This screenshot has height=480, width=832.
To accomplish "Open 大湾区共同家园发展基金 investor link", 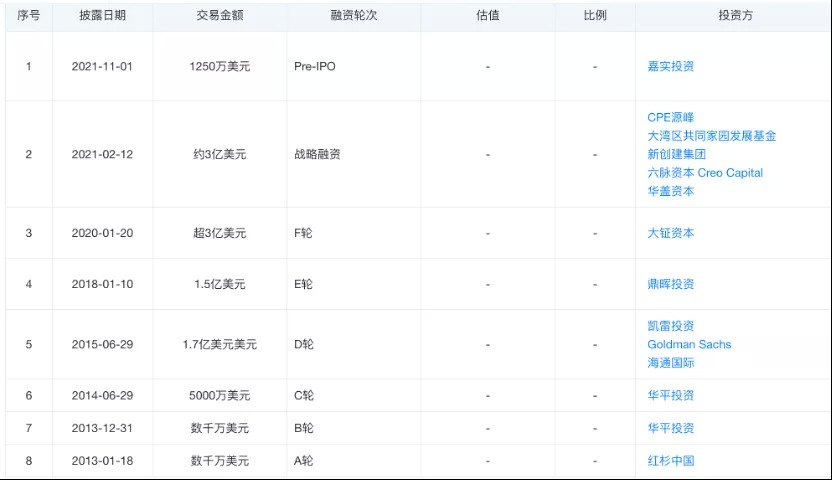I will (x=712, y=136).
